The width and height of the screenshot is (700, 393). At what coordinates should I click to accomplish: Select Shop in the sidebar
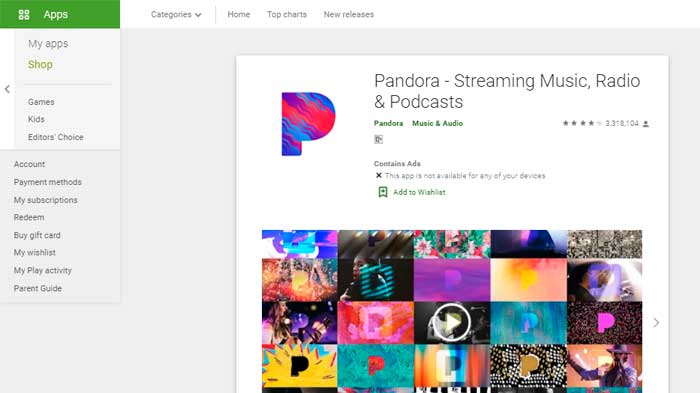tap(40, 64)
